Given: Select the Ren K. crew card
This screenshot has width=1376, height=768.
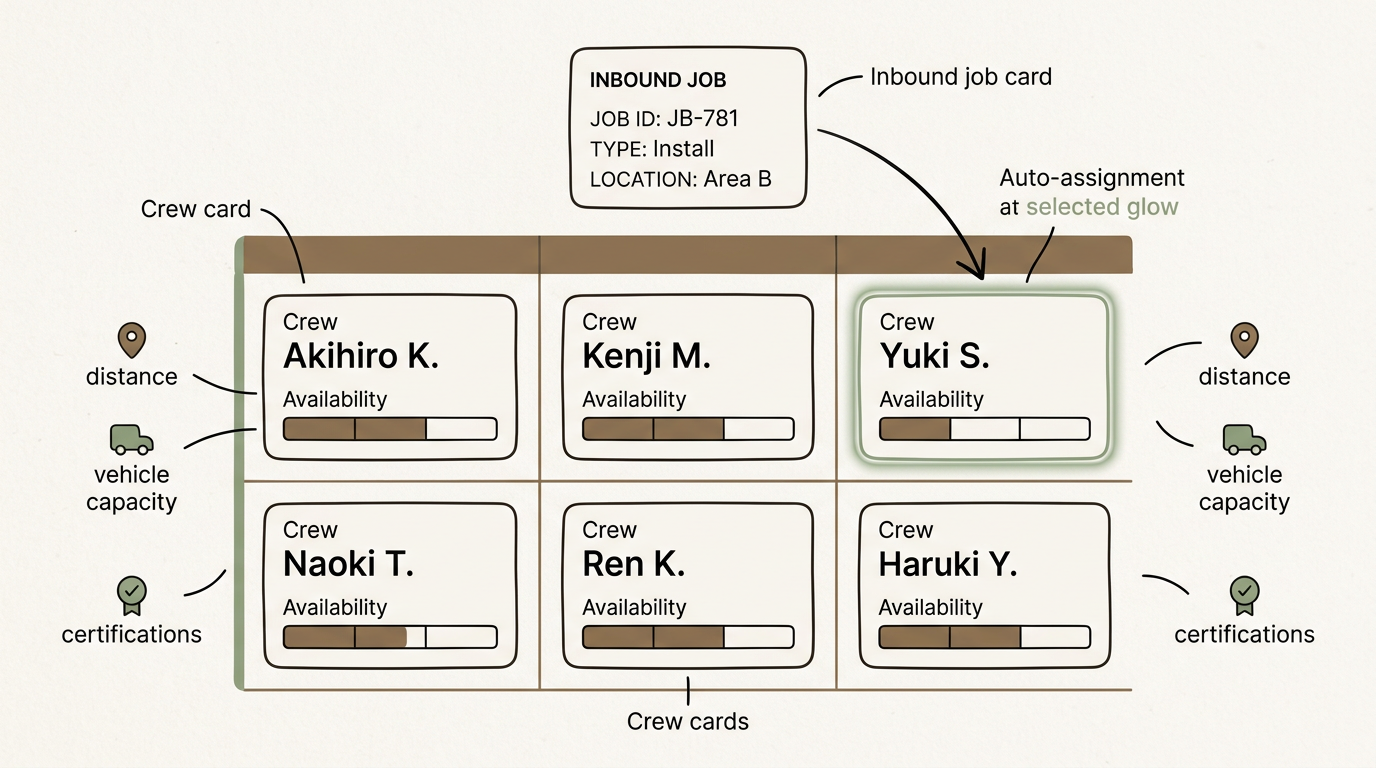Looking at the screenshot, I should coord(688,586).
